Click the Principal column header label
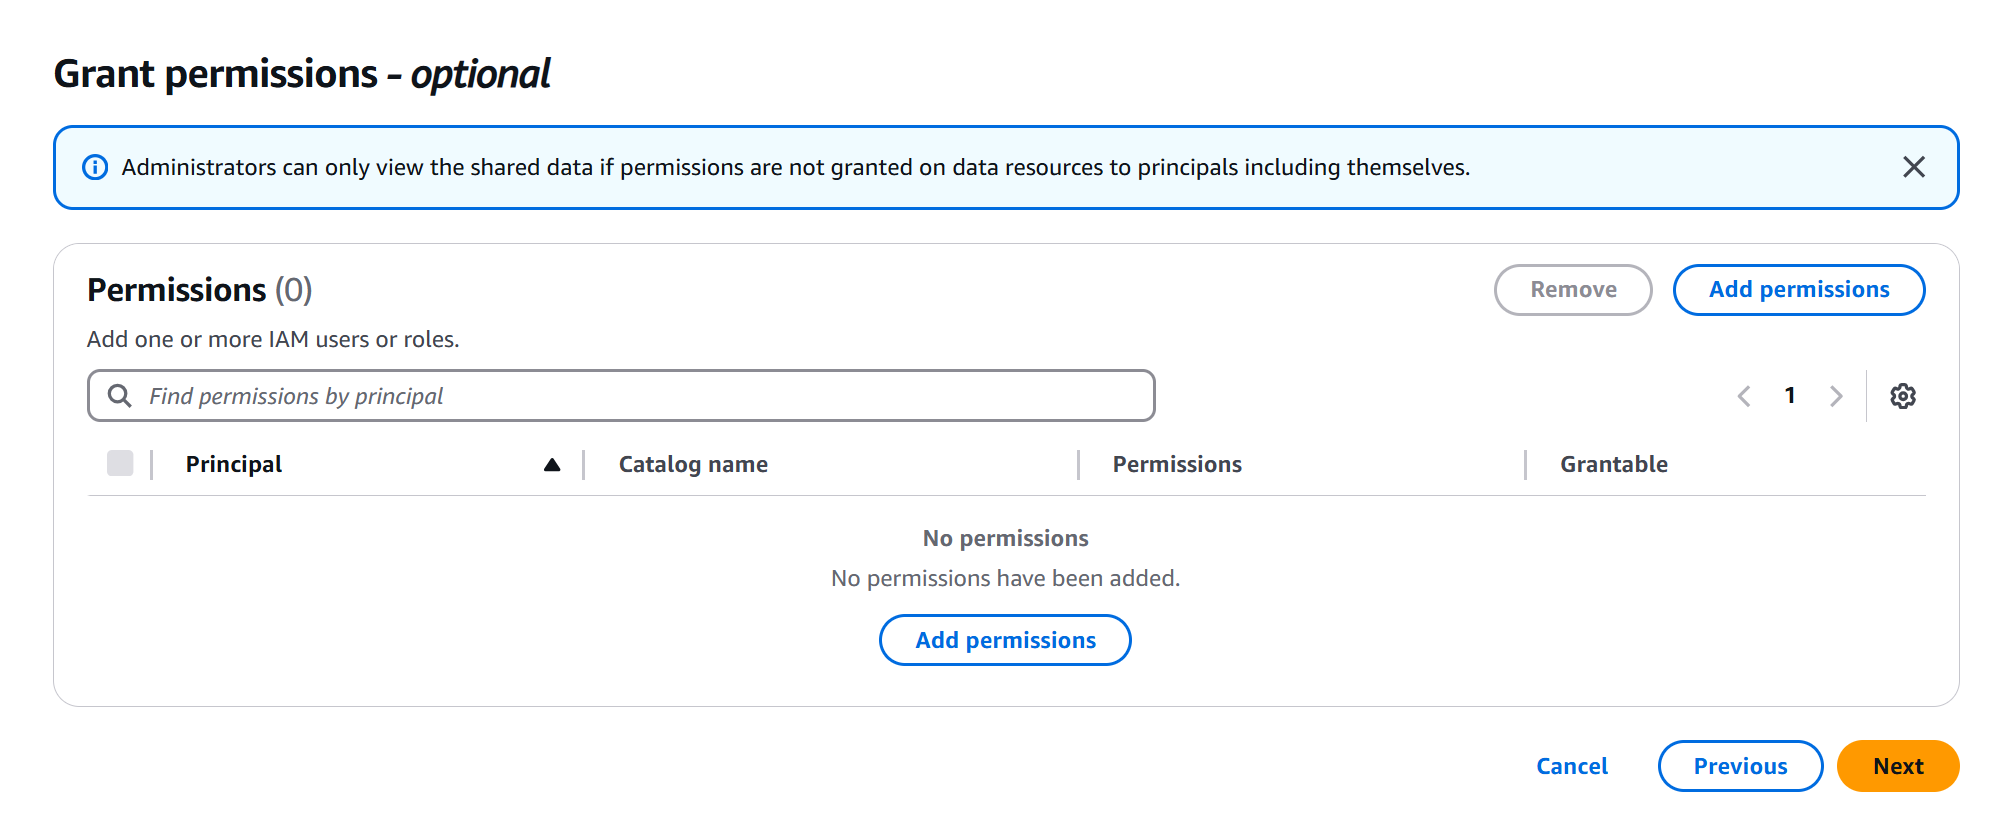 point(234,464)
